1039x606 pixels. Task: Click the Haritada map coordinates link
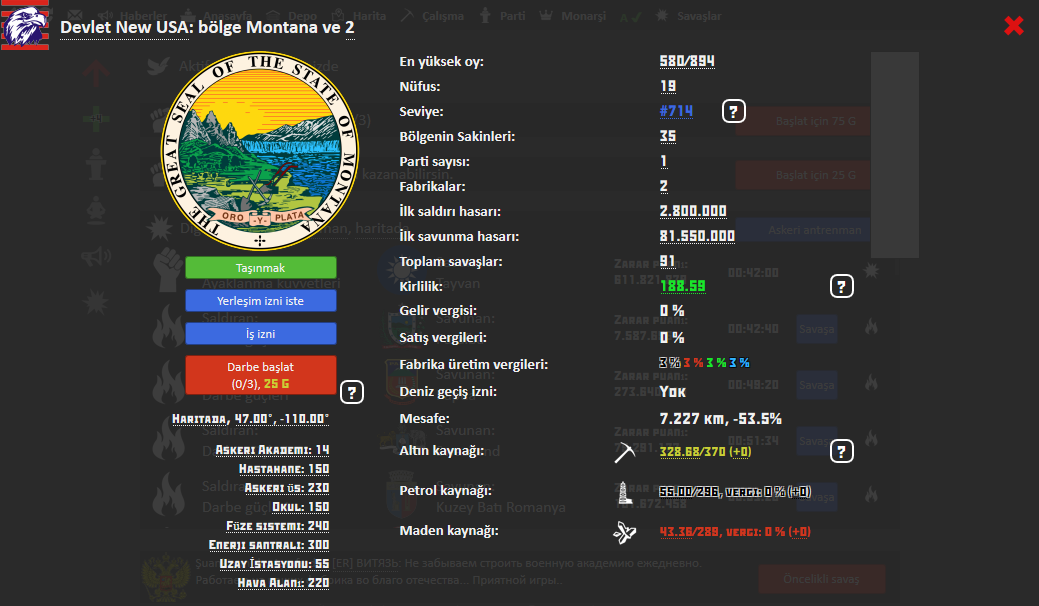251,419
